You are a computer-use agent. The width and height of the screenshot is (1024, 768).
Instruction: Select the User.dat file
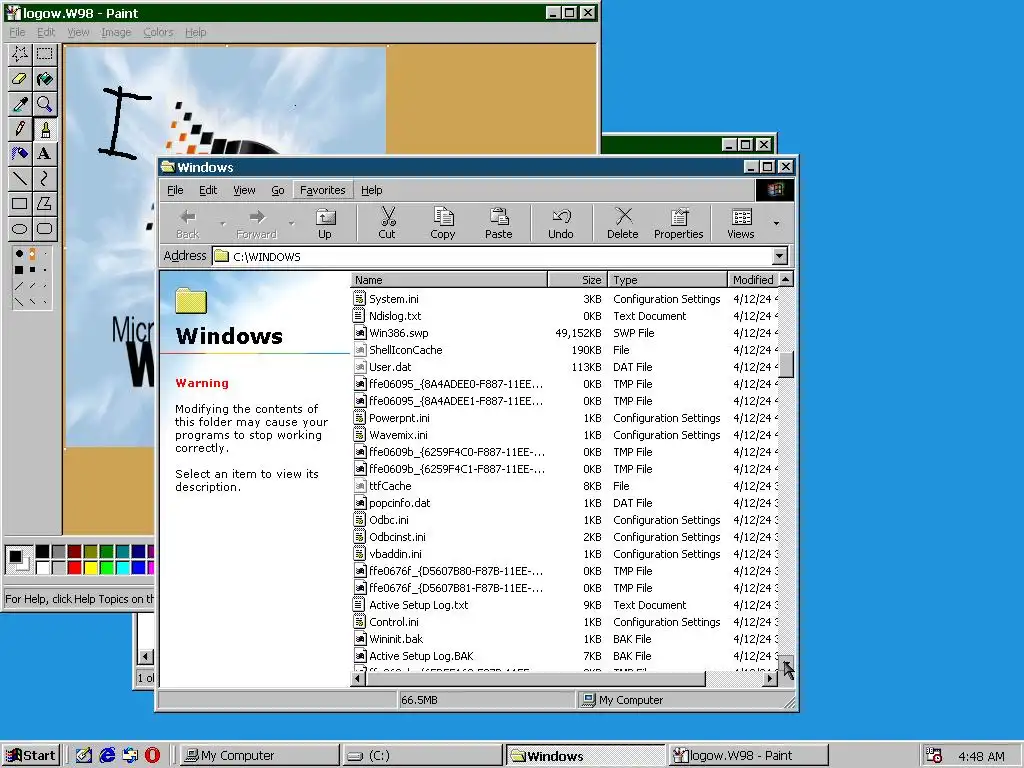(390, 366)
